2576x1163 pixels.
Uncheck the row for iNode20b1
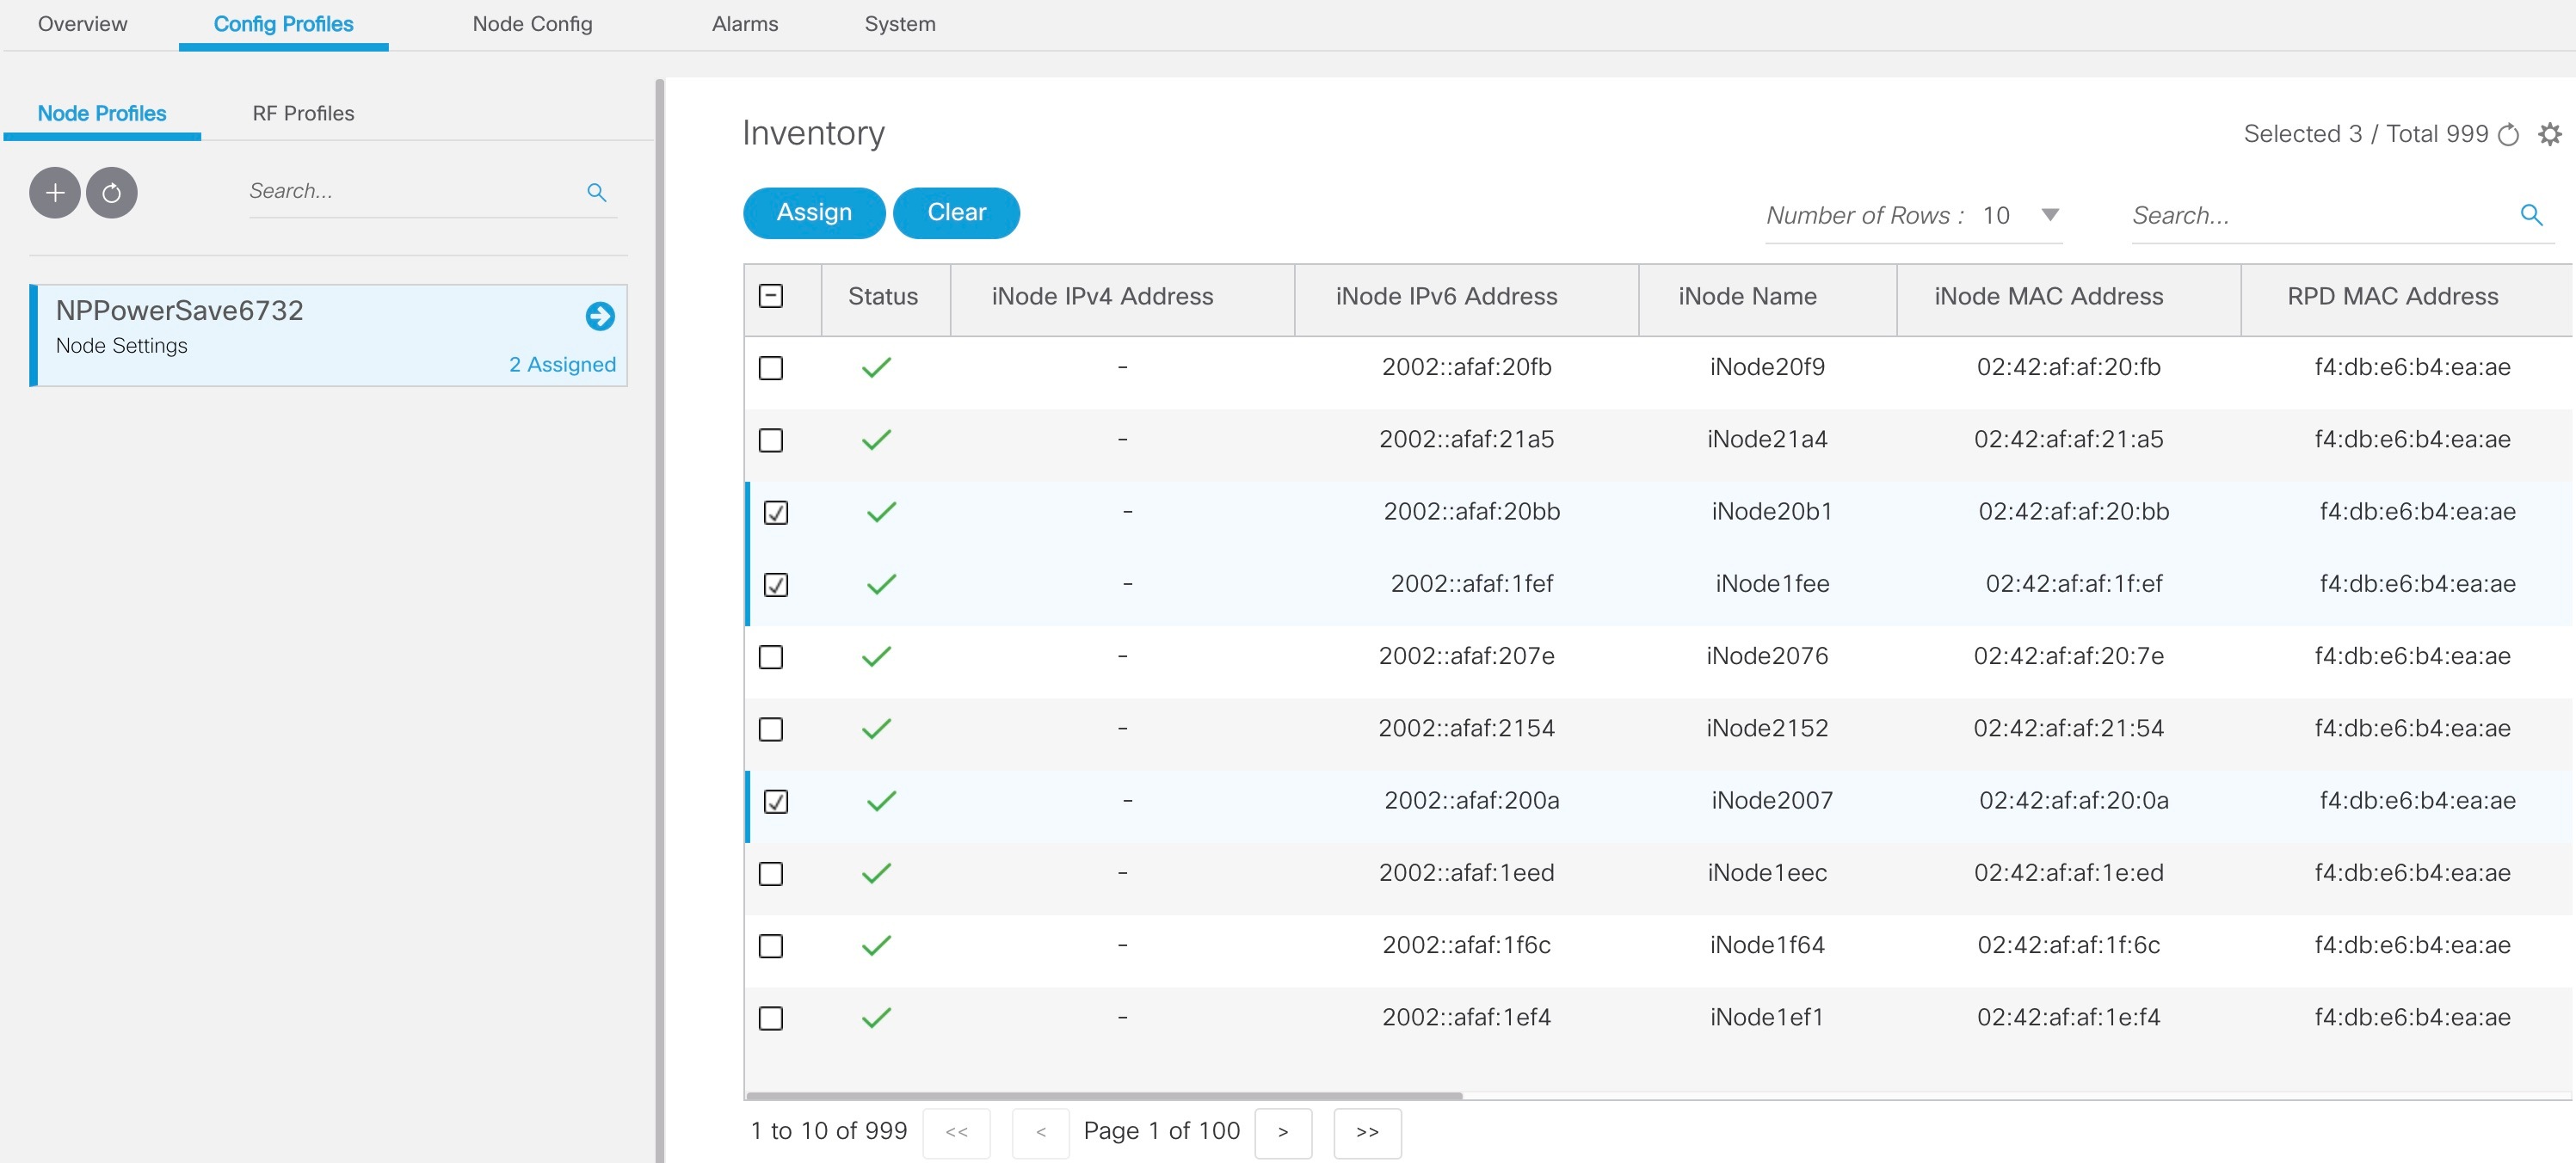[x=775, y=512]
